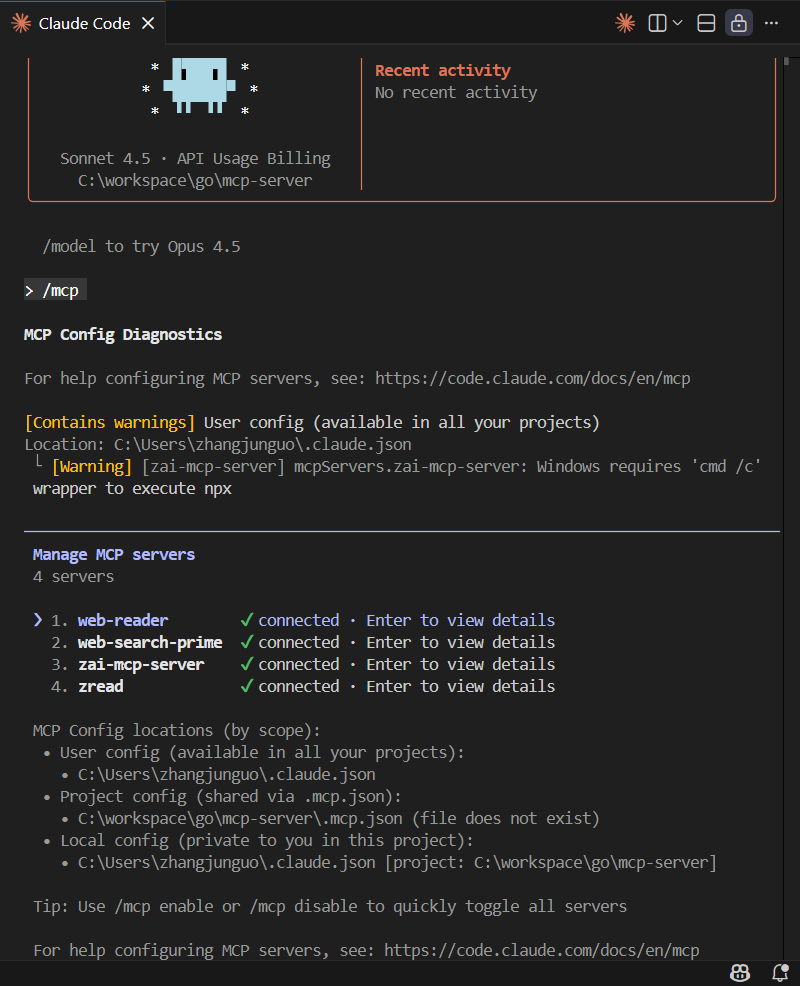
Task: Click the '4 servers' count text
Action: (x=74, y=577)
